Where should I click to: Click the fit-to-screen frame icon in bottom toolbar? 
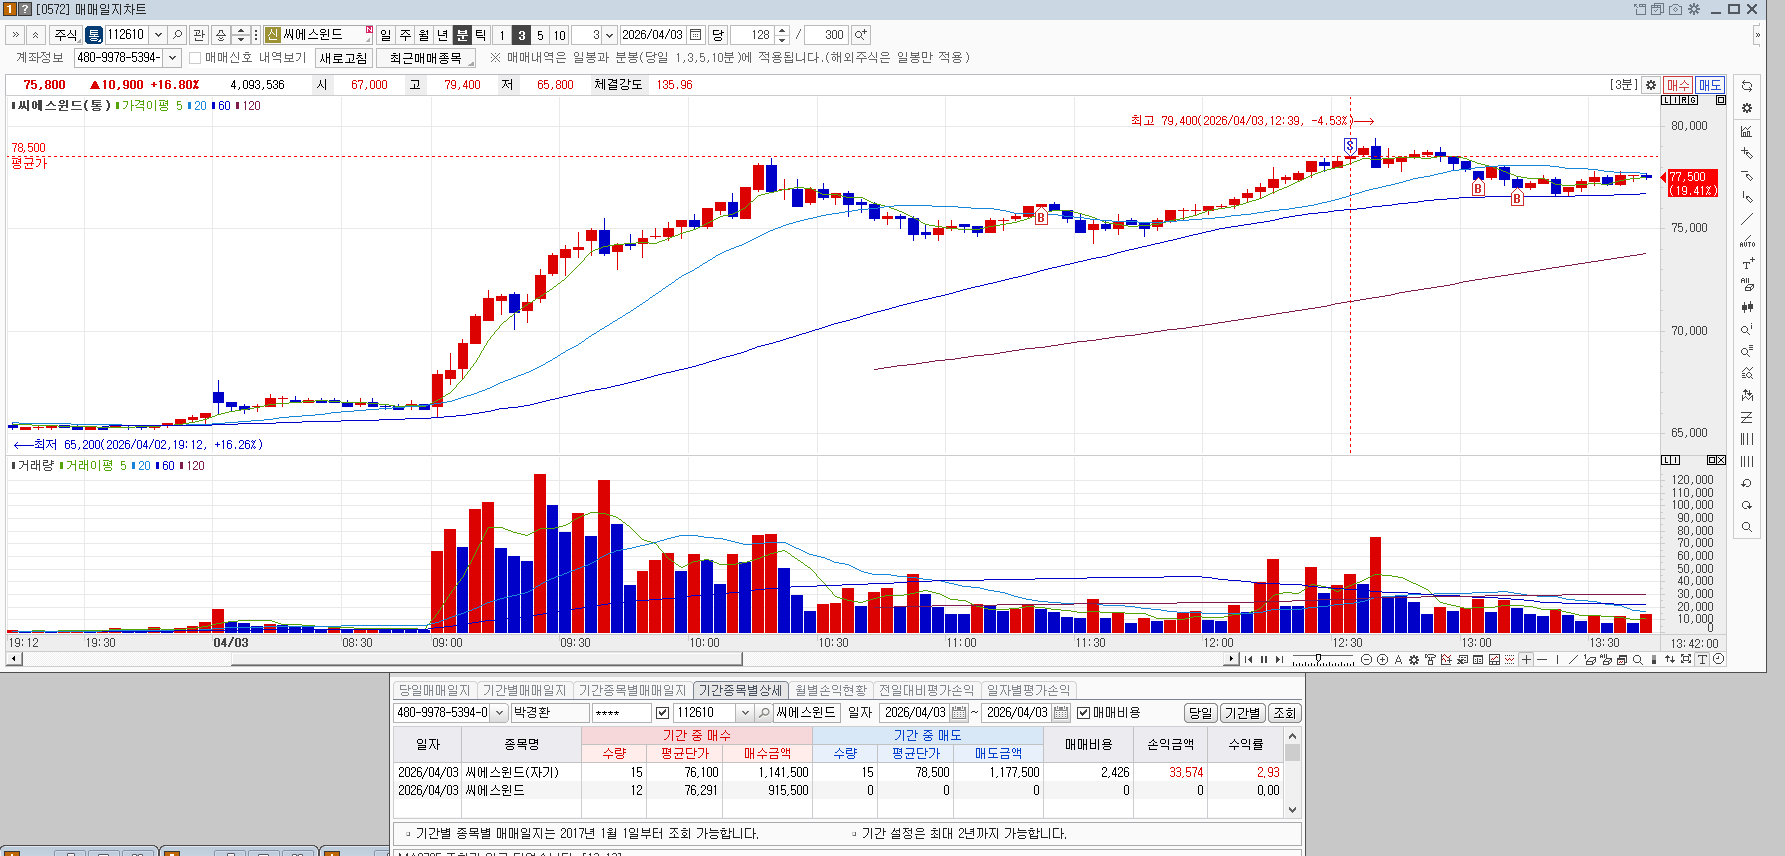pos(1686,660)
